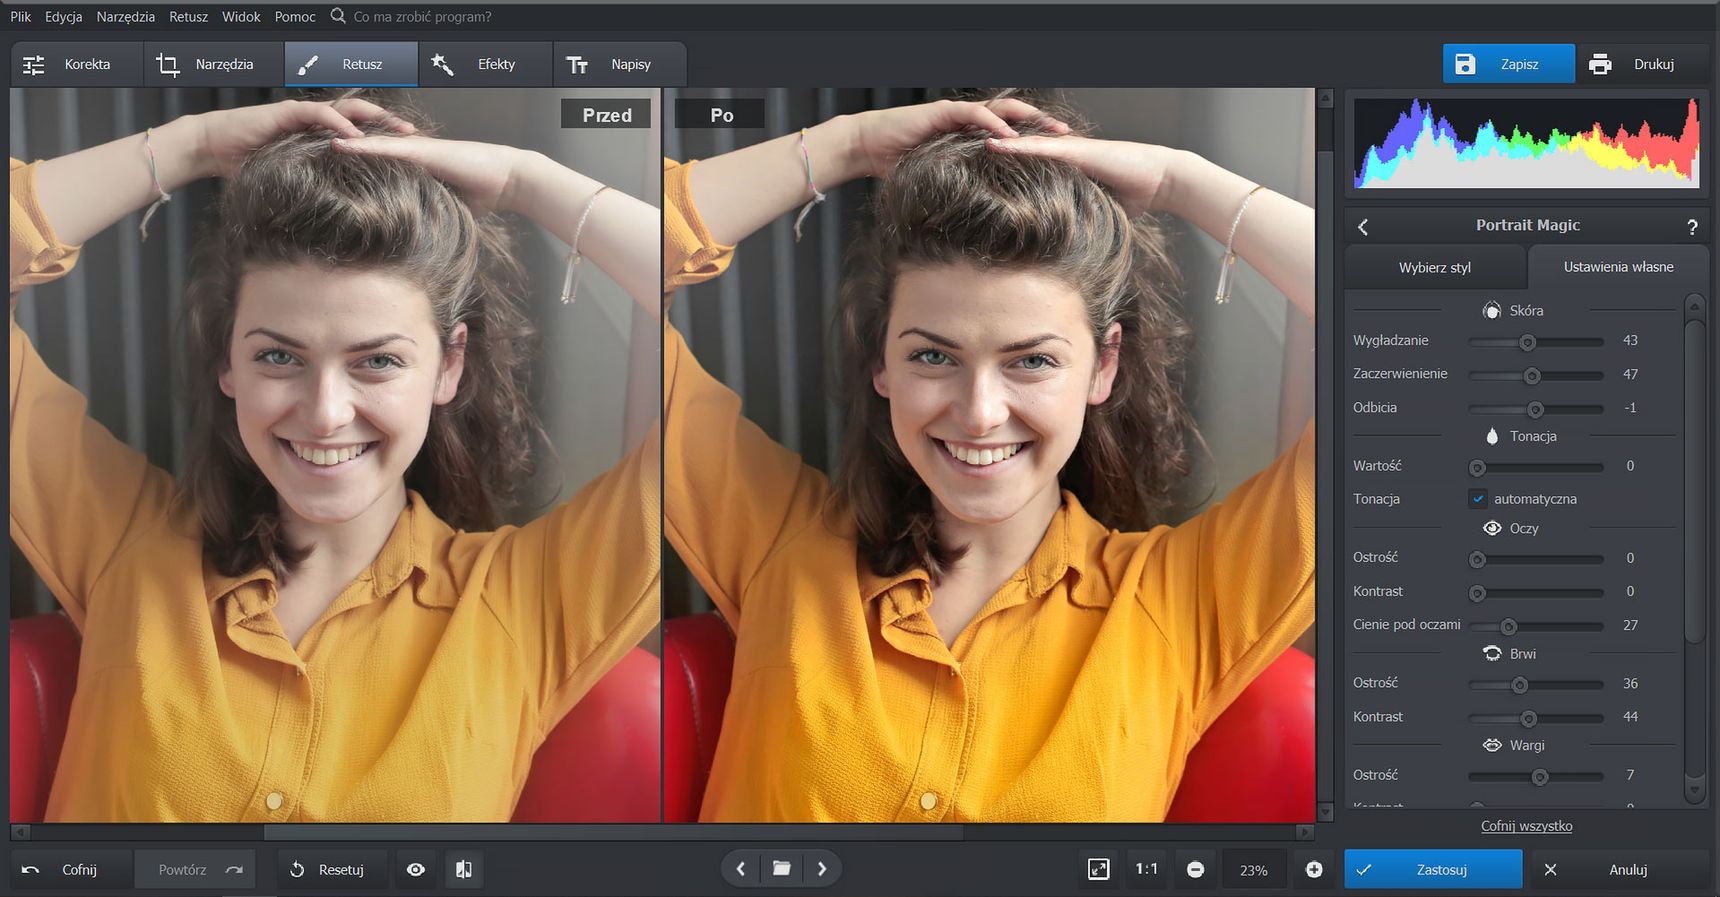Click the Zapisz save button
The height and width of the screenshot is (897, 1720).
tap(1508, 64)
